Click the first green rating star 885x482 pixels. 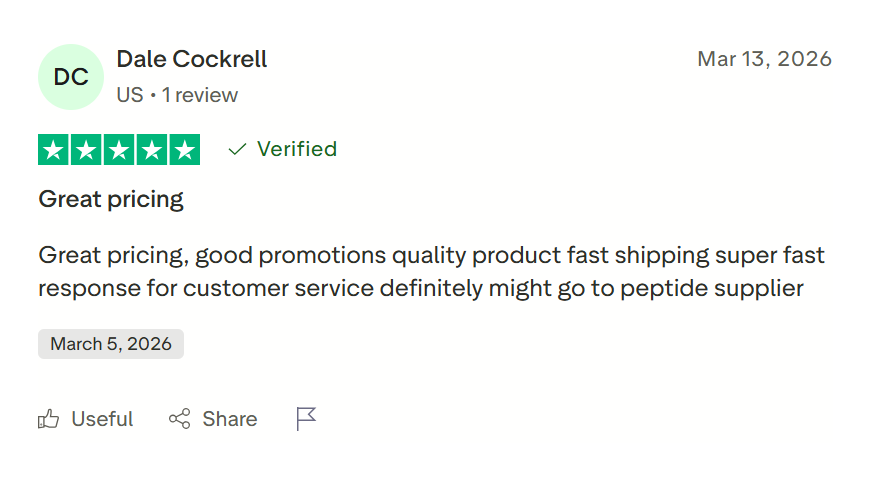click(x=54, y=150)
